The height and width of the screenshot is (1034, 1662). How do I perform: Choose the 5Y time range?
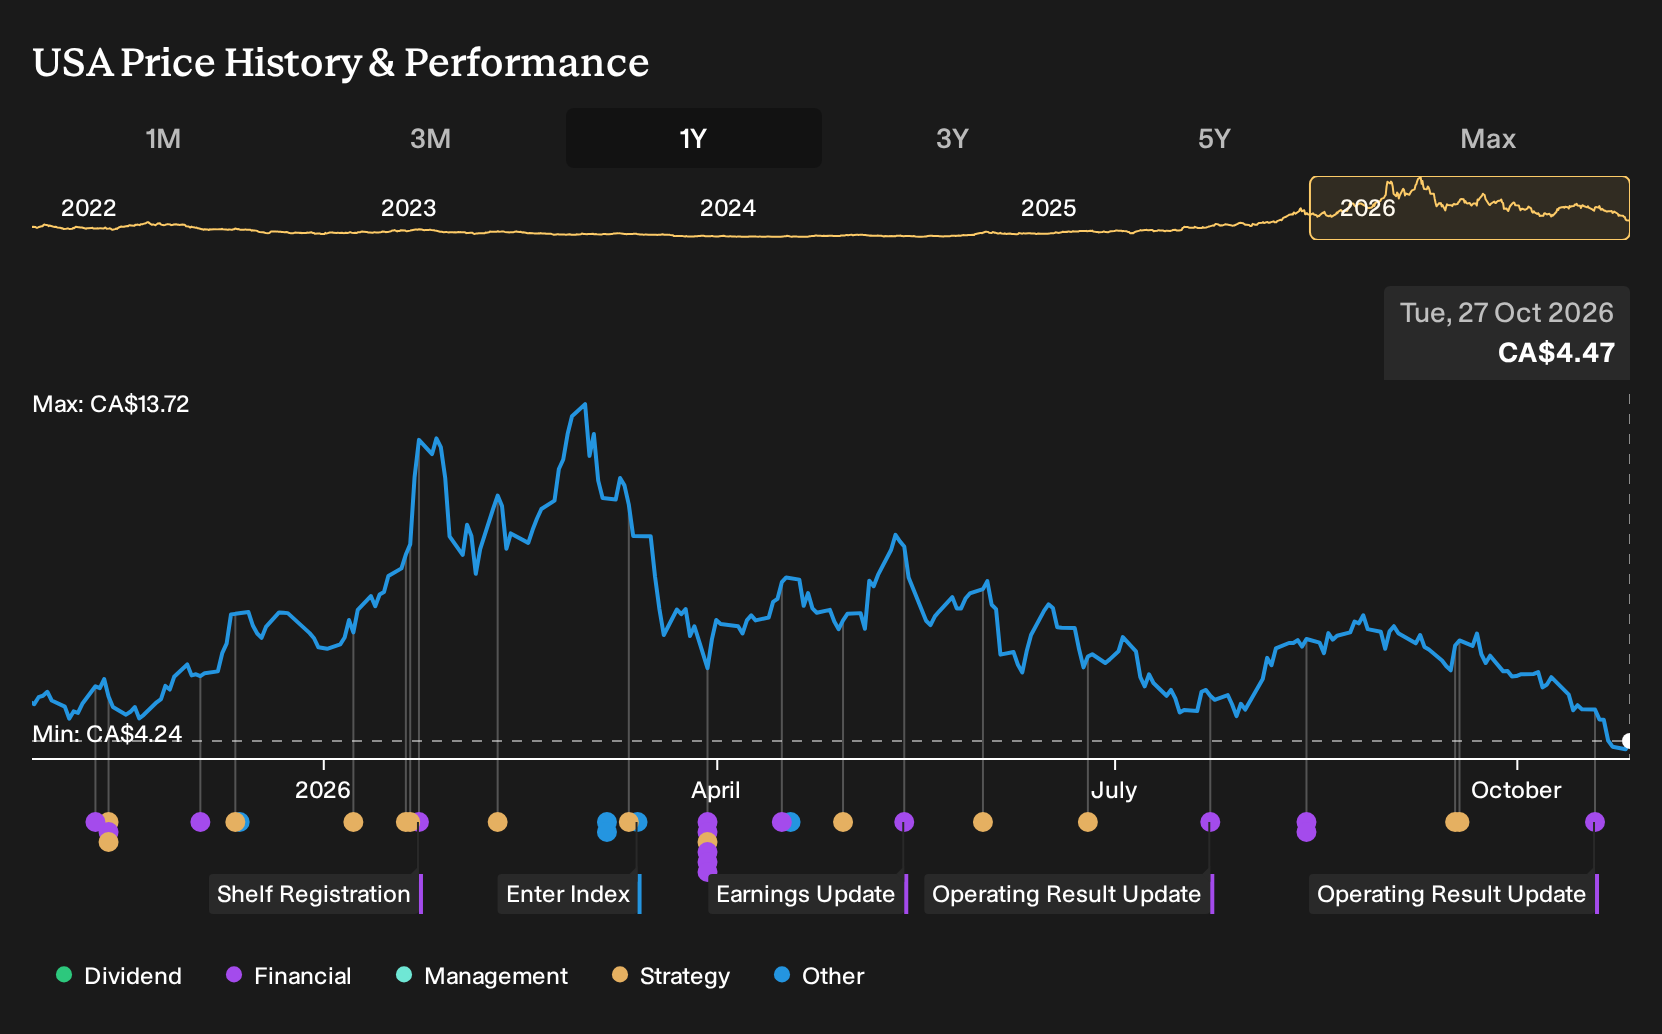[1214, 138]
